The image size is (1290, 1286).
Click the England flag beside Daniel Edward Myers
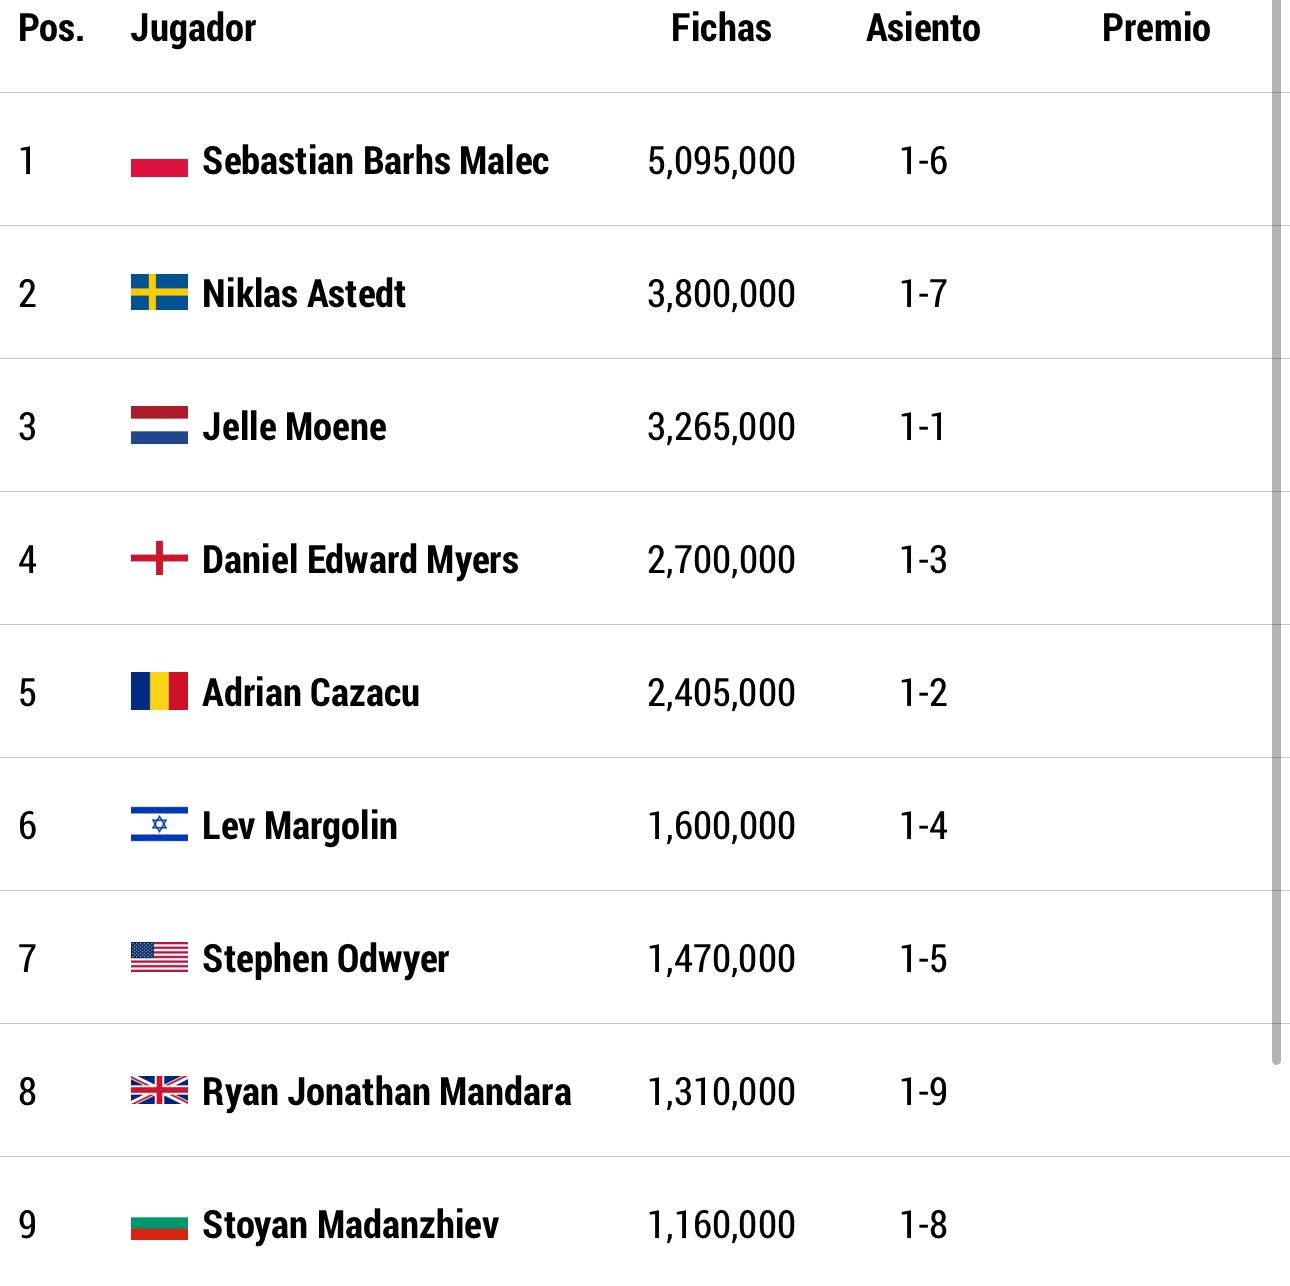(159, 558)
